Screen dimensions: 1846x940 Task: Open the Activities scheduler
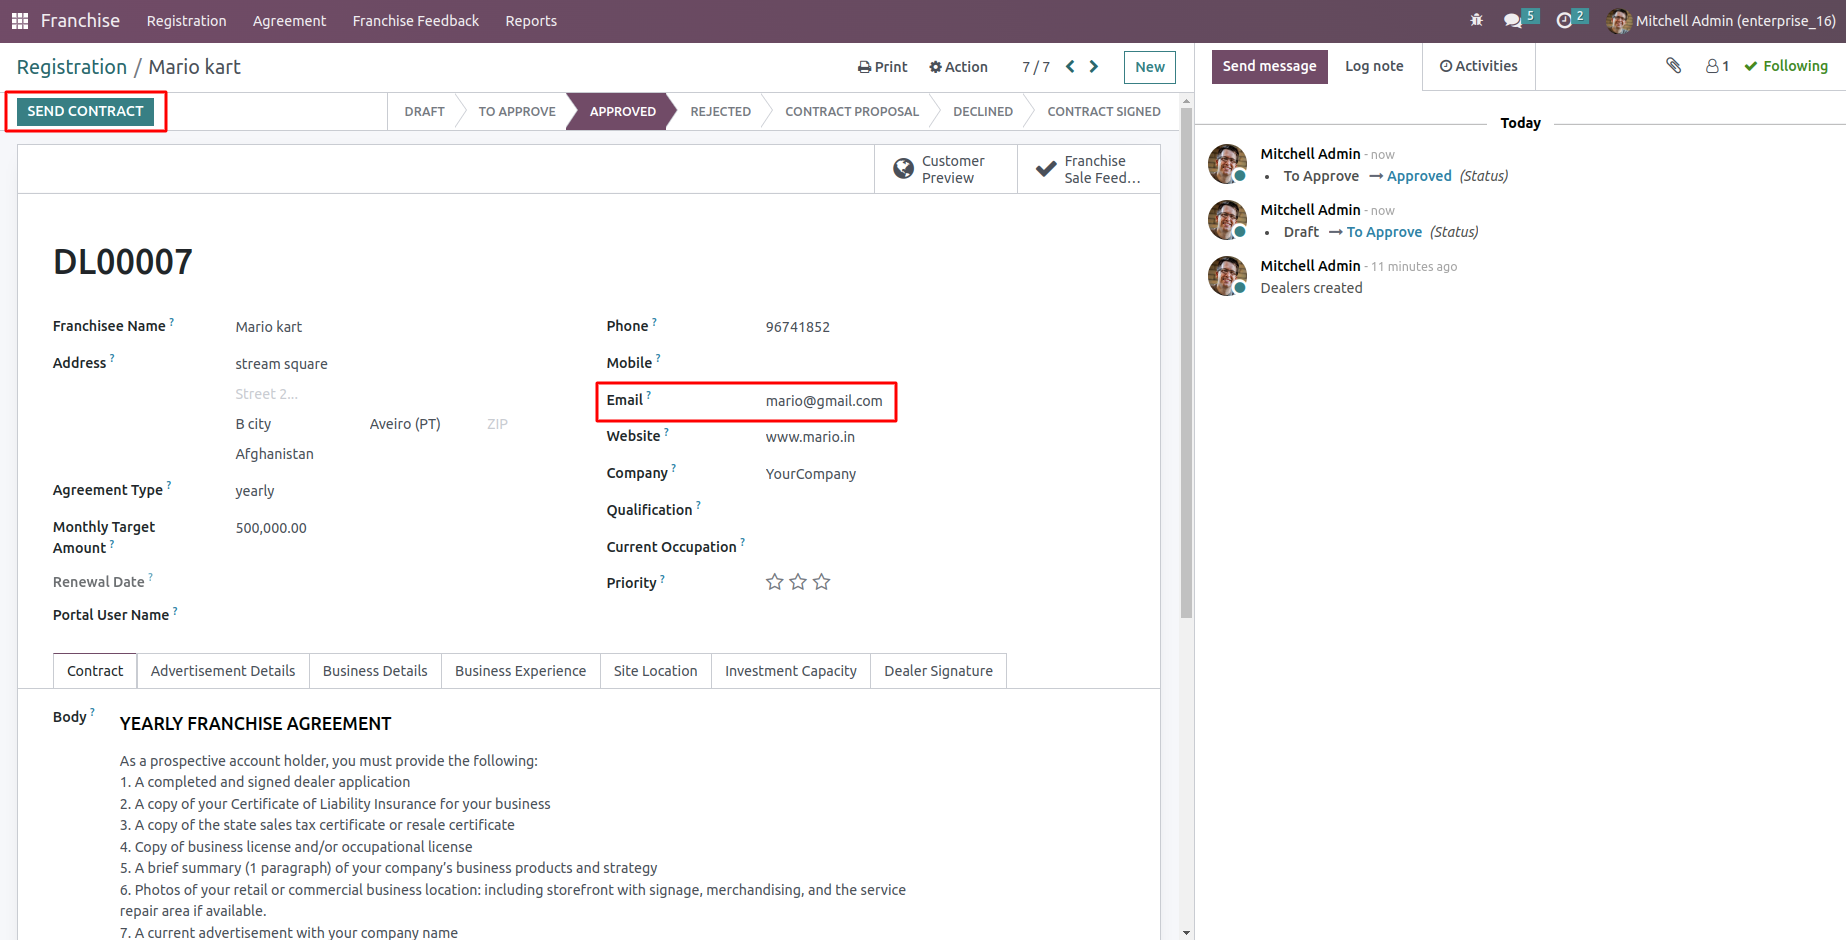[1478, 66]
